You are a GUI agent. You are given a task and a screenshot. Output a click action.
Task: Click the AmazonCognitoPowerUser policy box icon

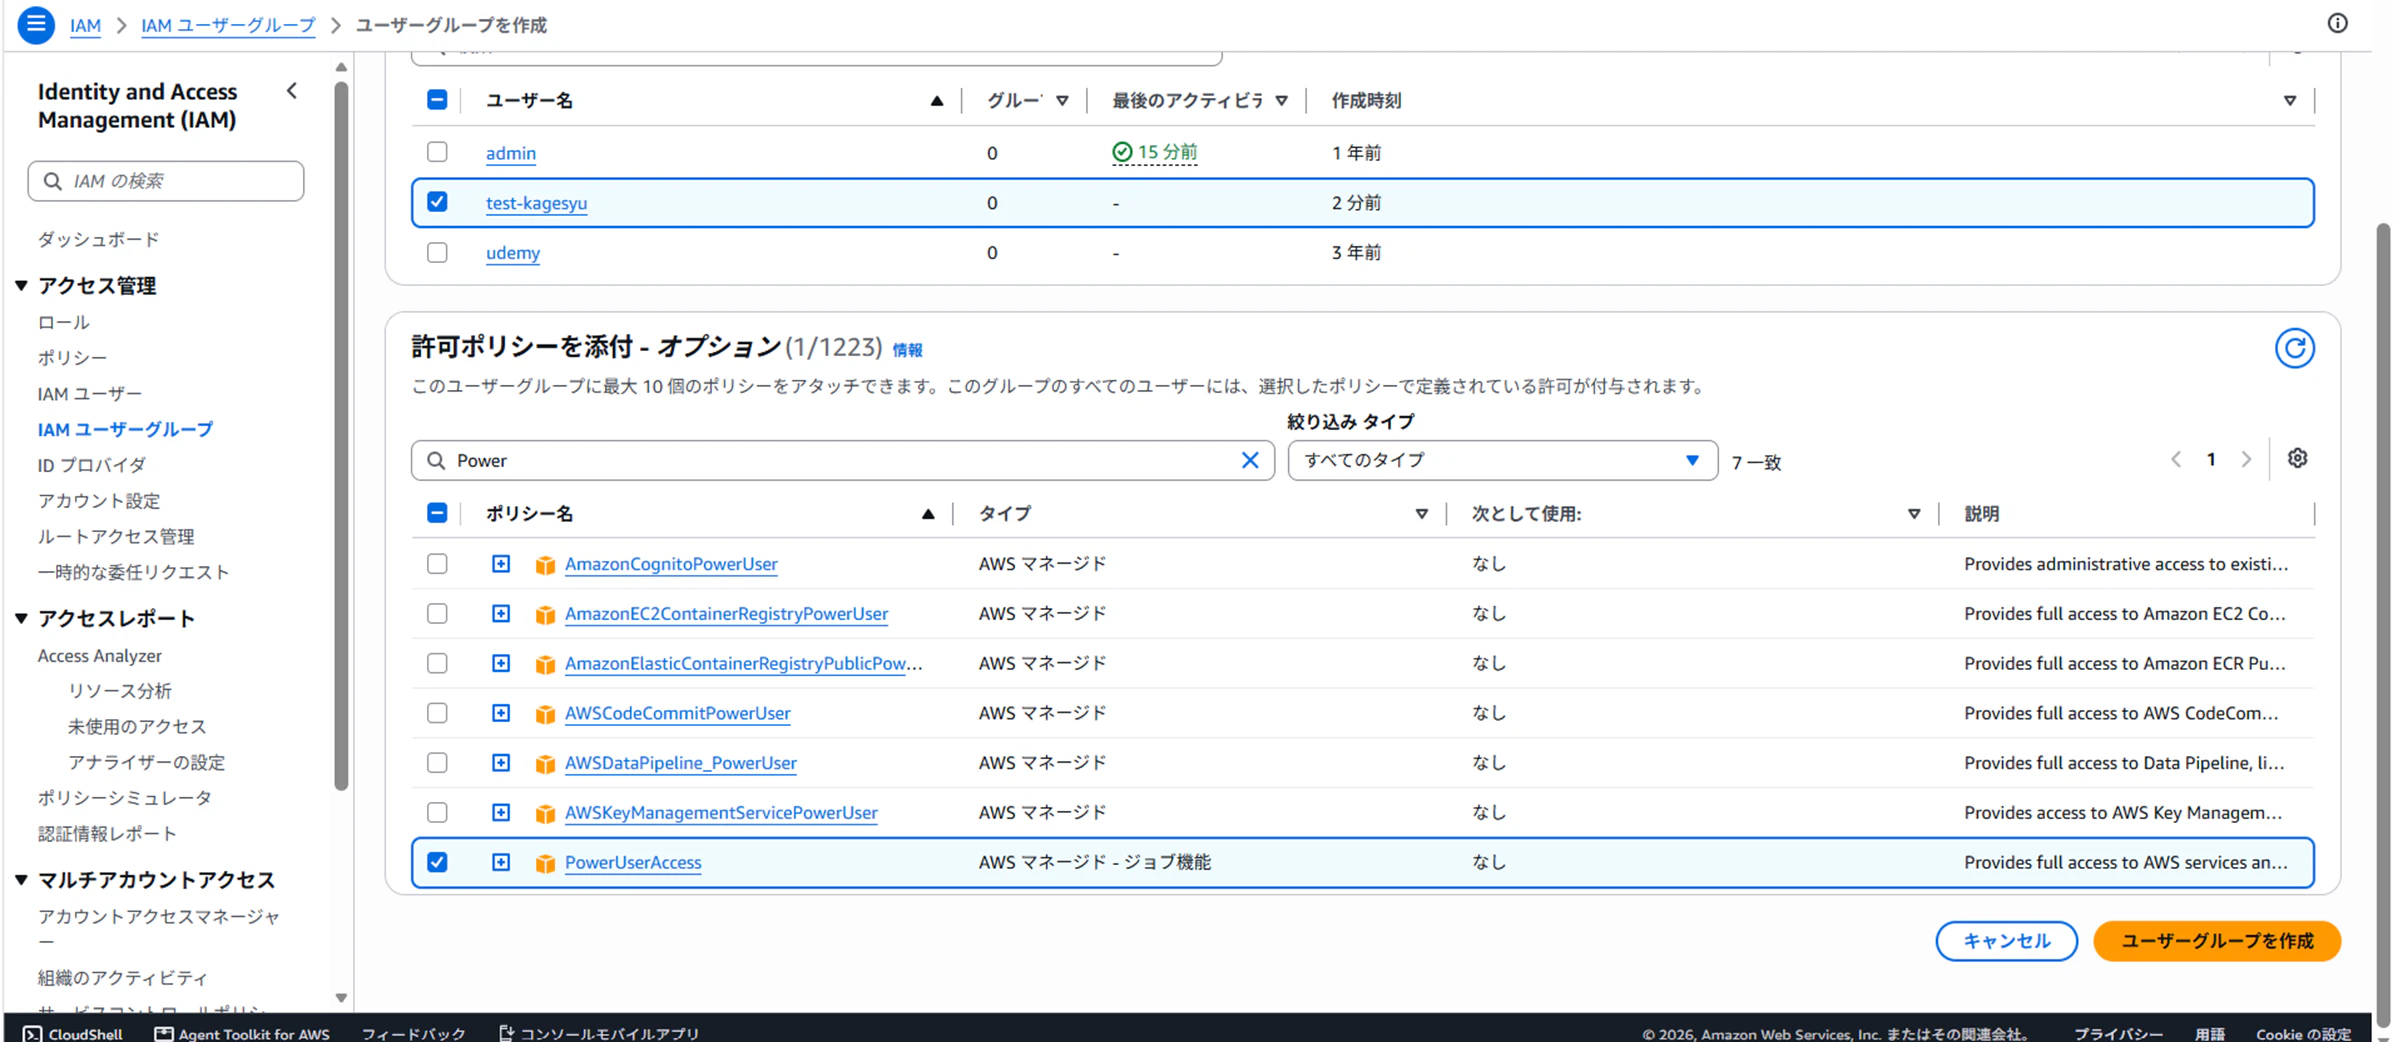tap(545, 565)
